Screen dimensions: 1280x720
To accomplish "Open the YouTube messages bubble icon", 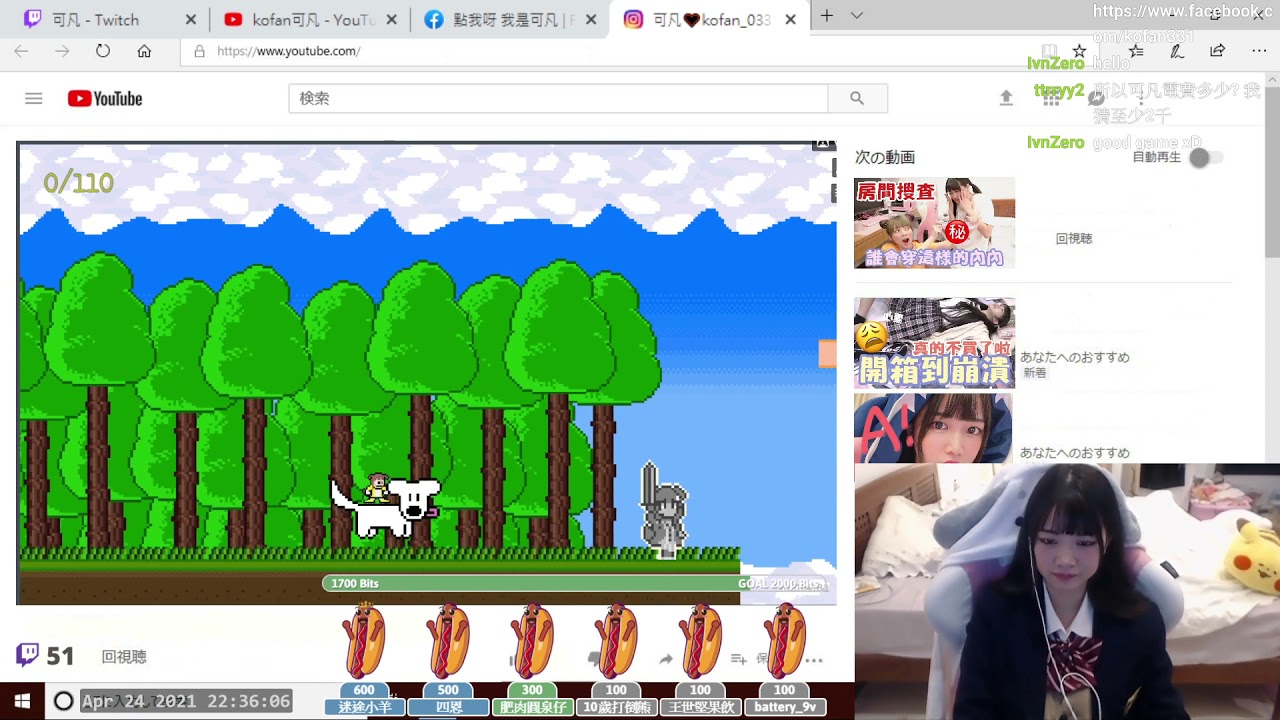I will pos(1096,98).
